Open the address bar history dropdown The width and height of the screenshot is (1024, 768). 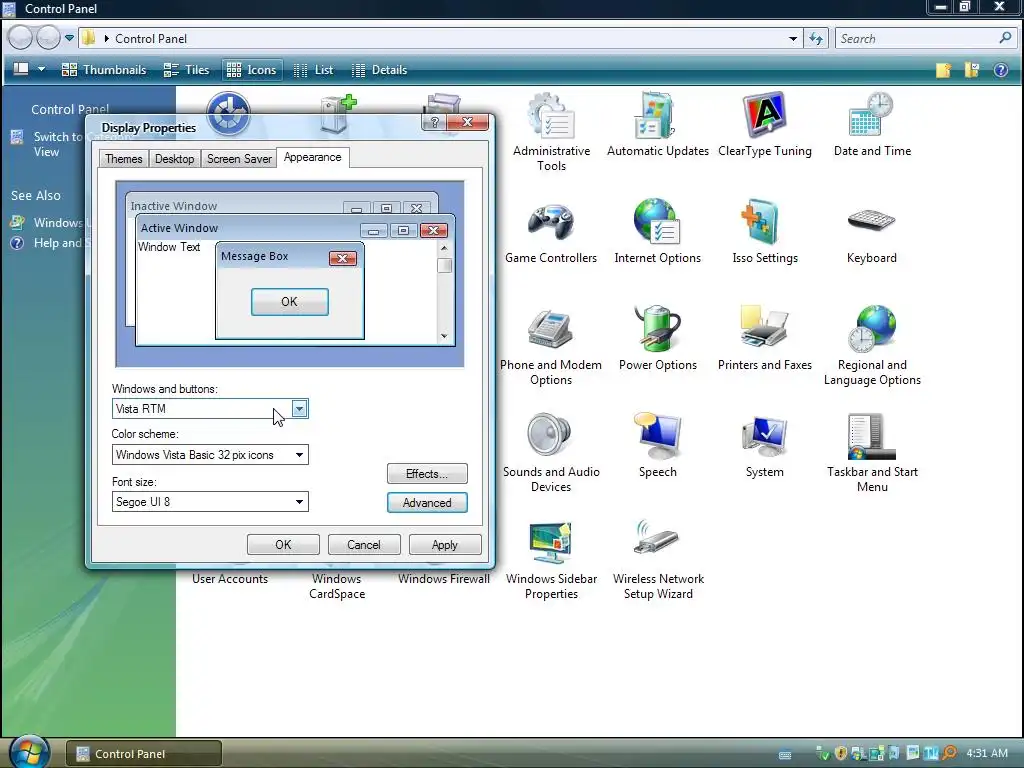792,39
